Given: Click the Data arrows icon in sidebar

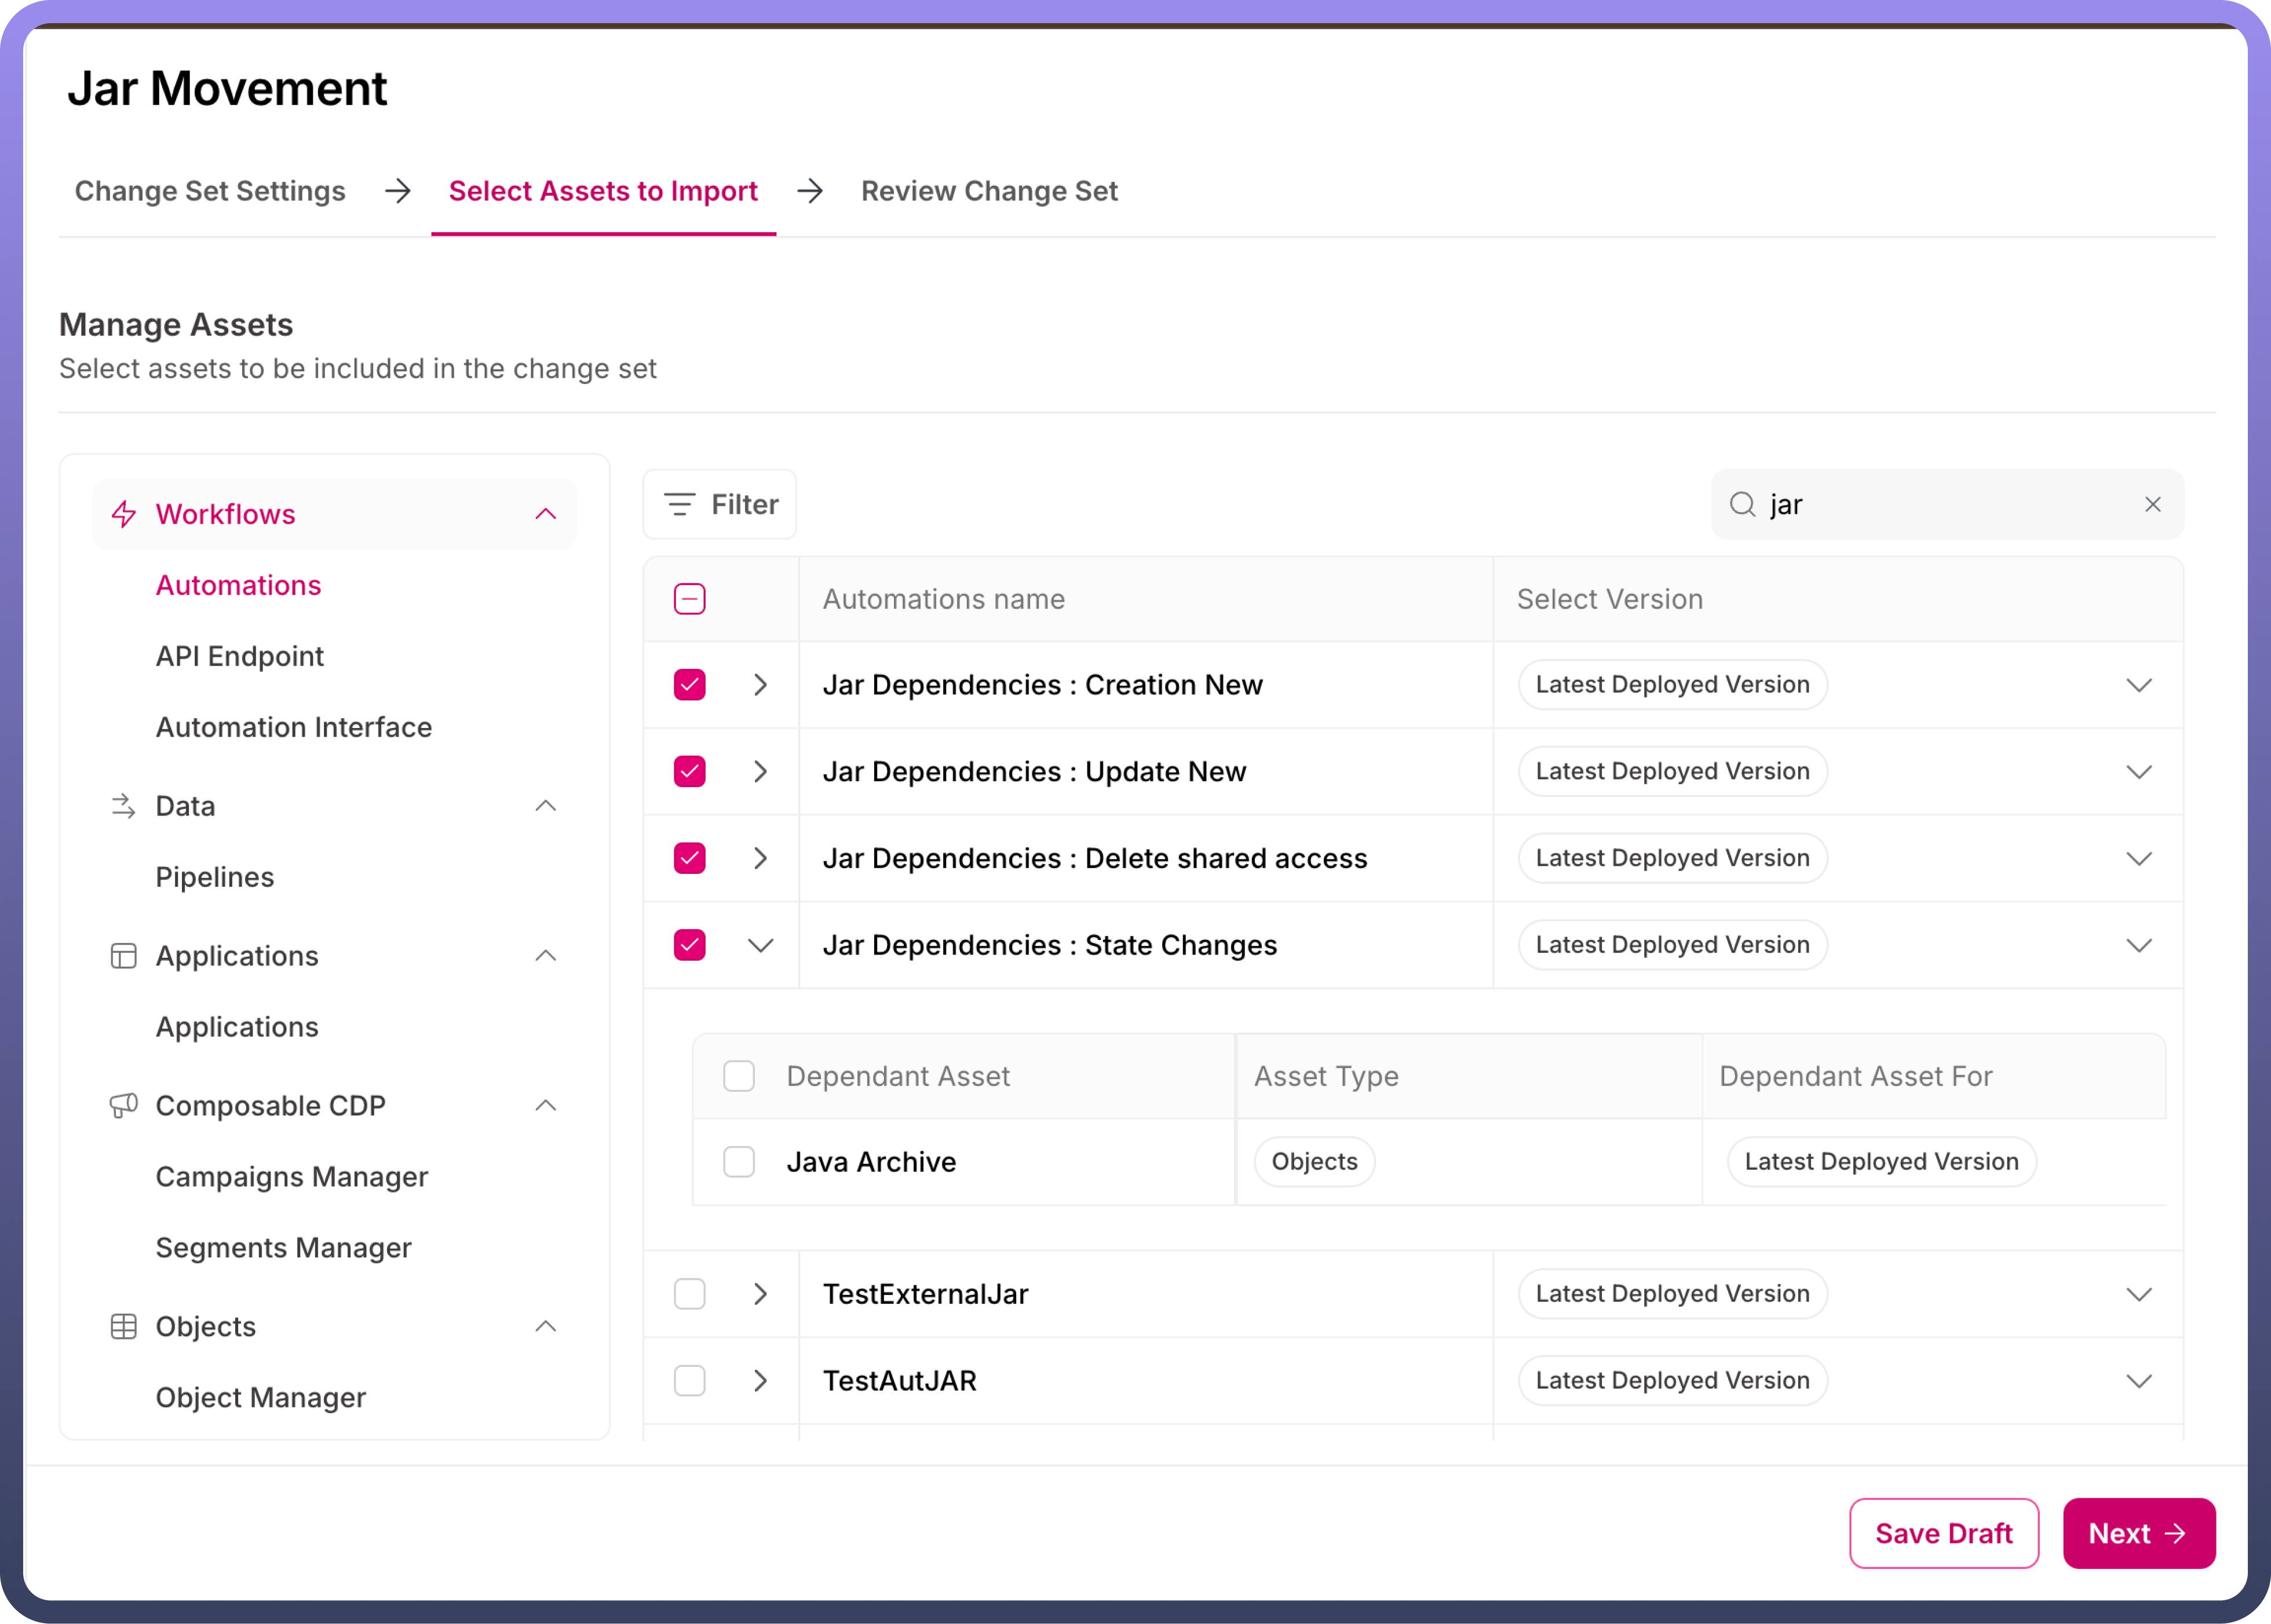Looking at the screenshot, I should [x=124, y=806].
